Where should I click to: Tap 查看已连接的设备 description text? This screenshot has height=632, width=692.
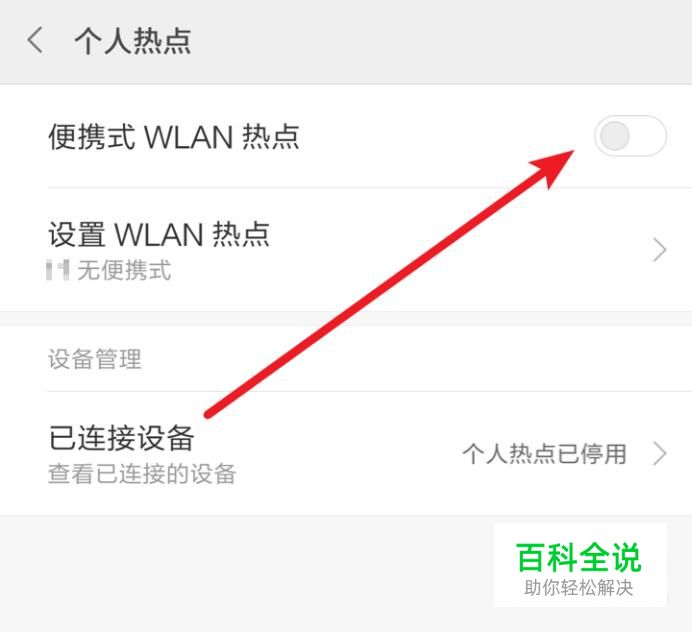point(142,474)
